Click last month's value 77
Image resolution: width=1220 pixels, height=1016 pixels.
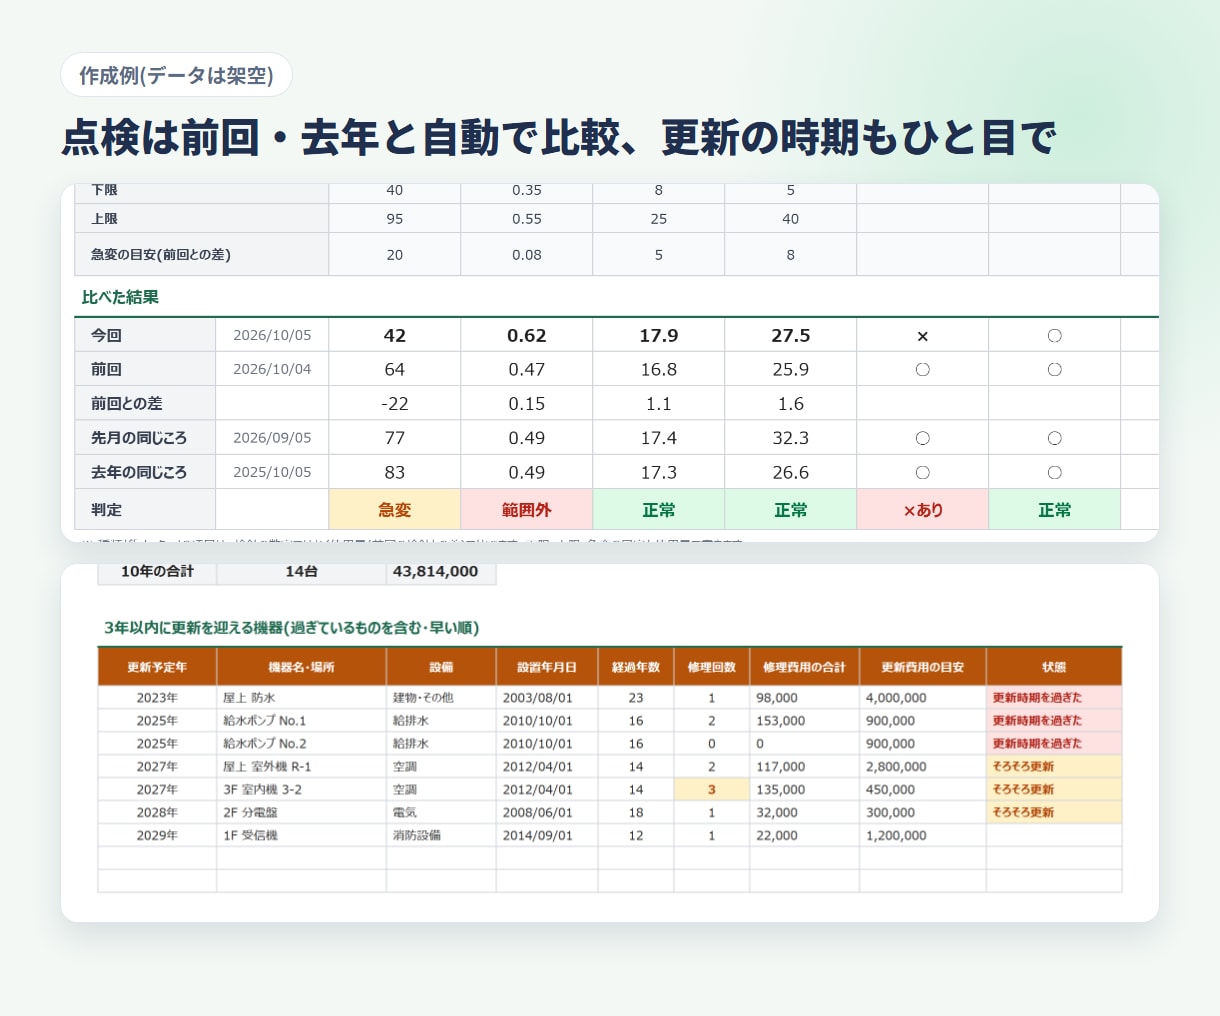(395, 438)
